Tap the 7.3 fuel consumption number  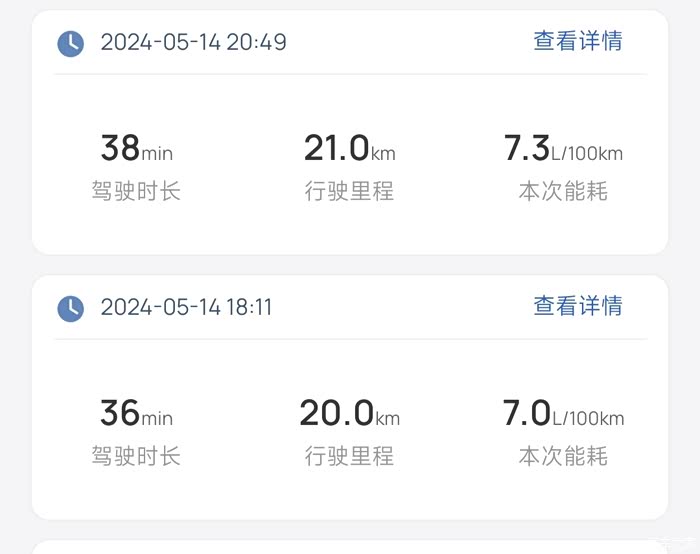[x=527, y=149]
